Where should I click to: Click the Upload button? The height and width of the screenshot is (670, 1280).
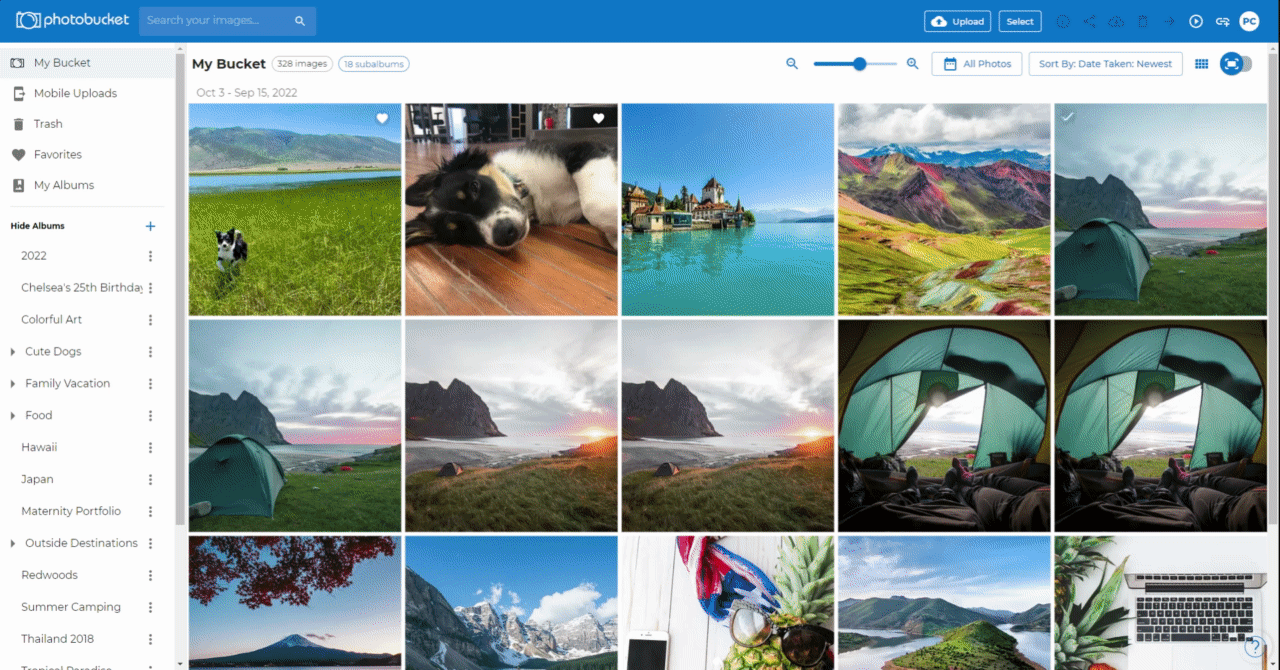pyautogui.click(x=958, y=21)
